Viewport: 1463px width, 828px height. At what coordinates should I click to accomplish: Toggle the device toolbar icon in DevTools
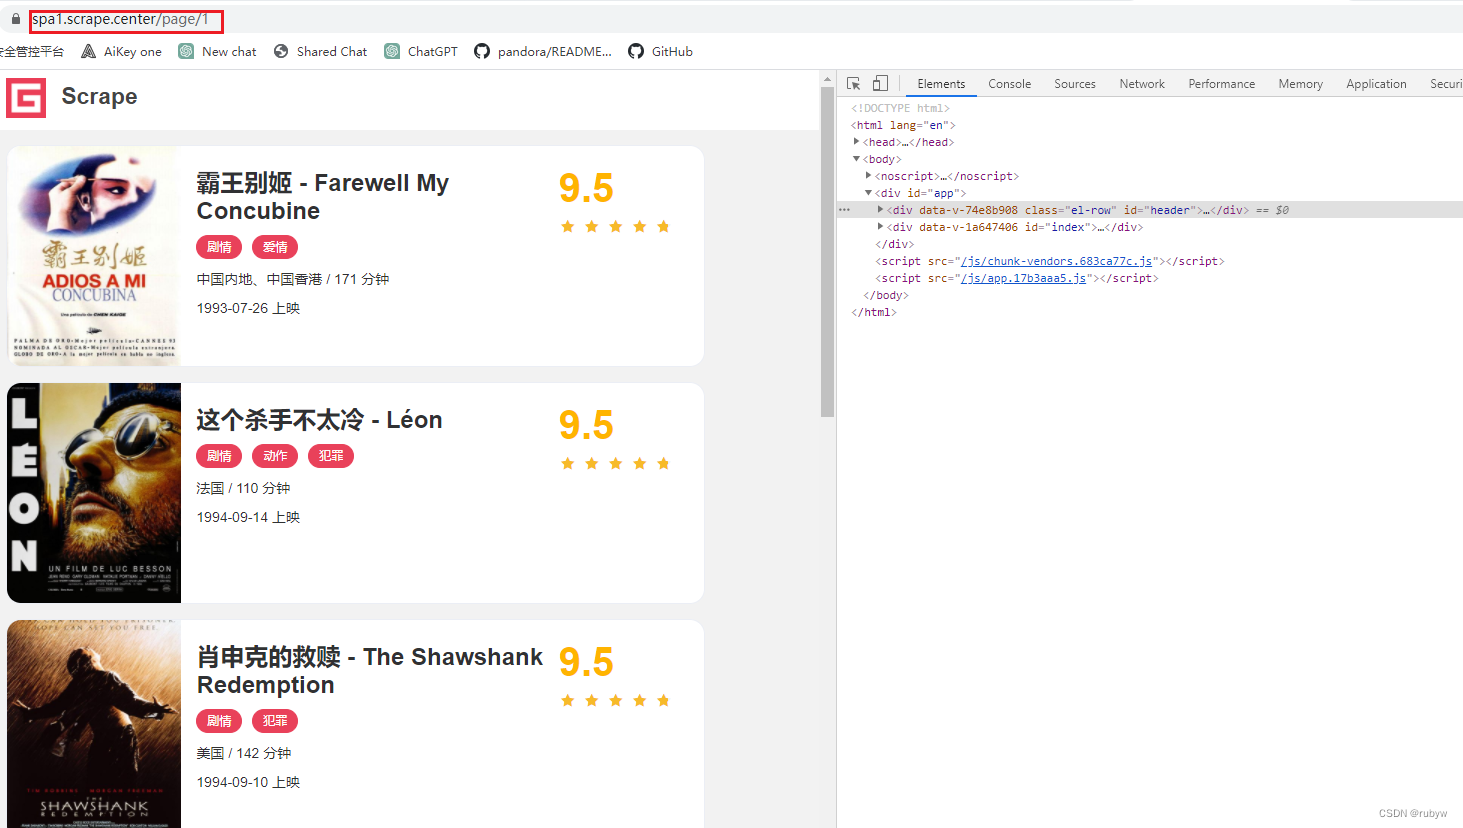pyautogui.click(x=880, y=84)
